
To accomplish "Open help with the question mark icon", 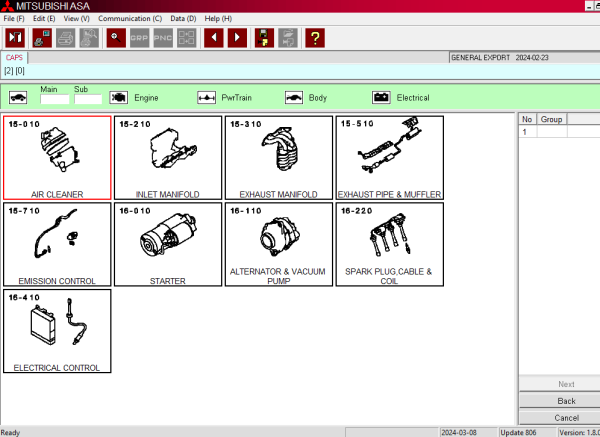I will coord(315,38).
